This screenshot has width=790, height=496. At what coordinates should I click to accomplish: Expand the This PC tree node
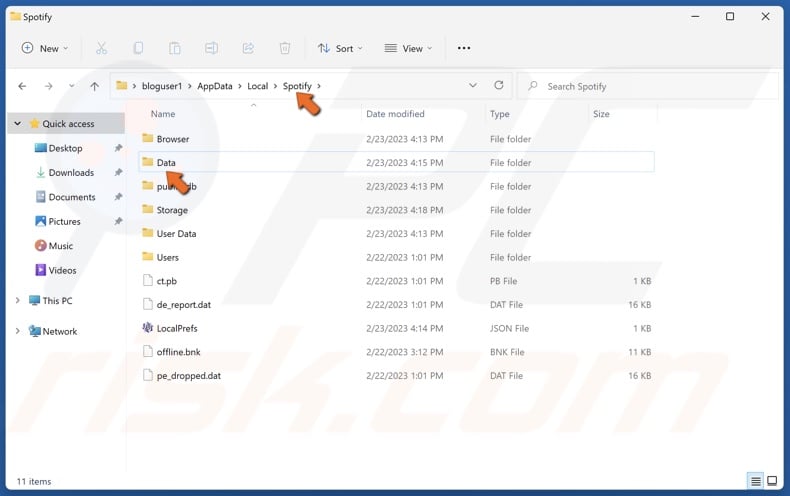click(17, 301)
